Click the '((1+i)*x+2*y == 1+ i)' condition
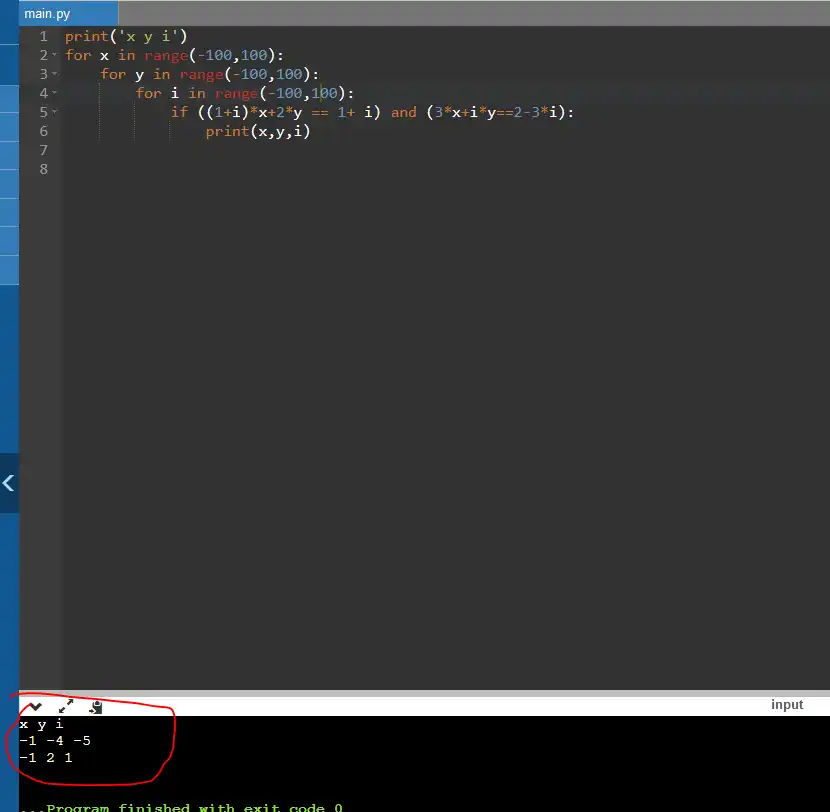Image resolution: width=830 pixels, height=812 pixels. coord(289,112)
